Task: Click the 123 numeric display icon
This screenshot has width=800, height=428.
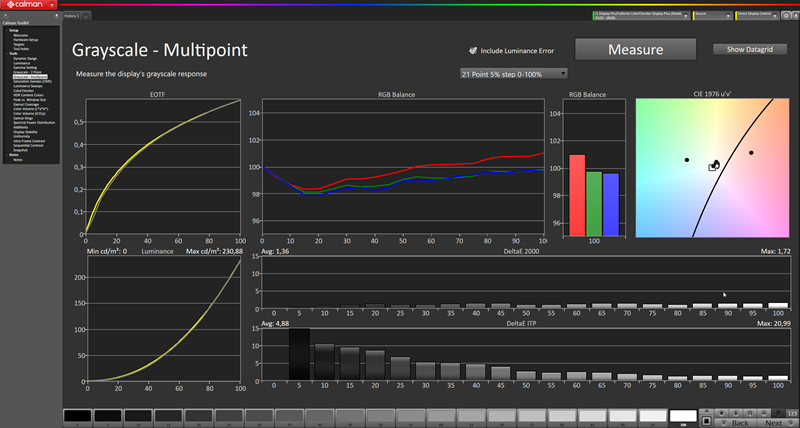Action: [792, 413]
